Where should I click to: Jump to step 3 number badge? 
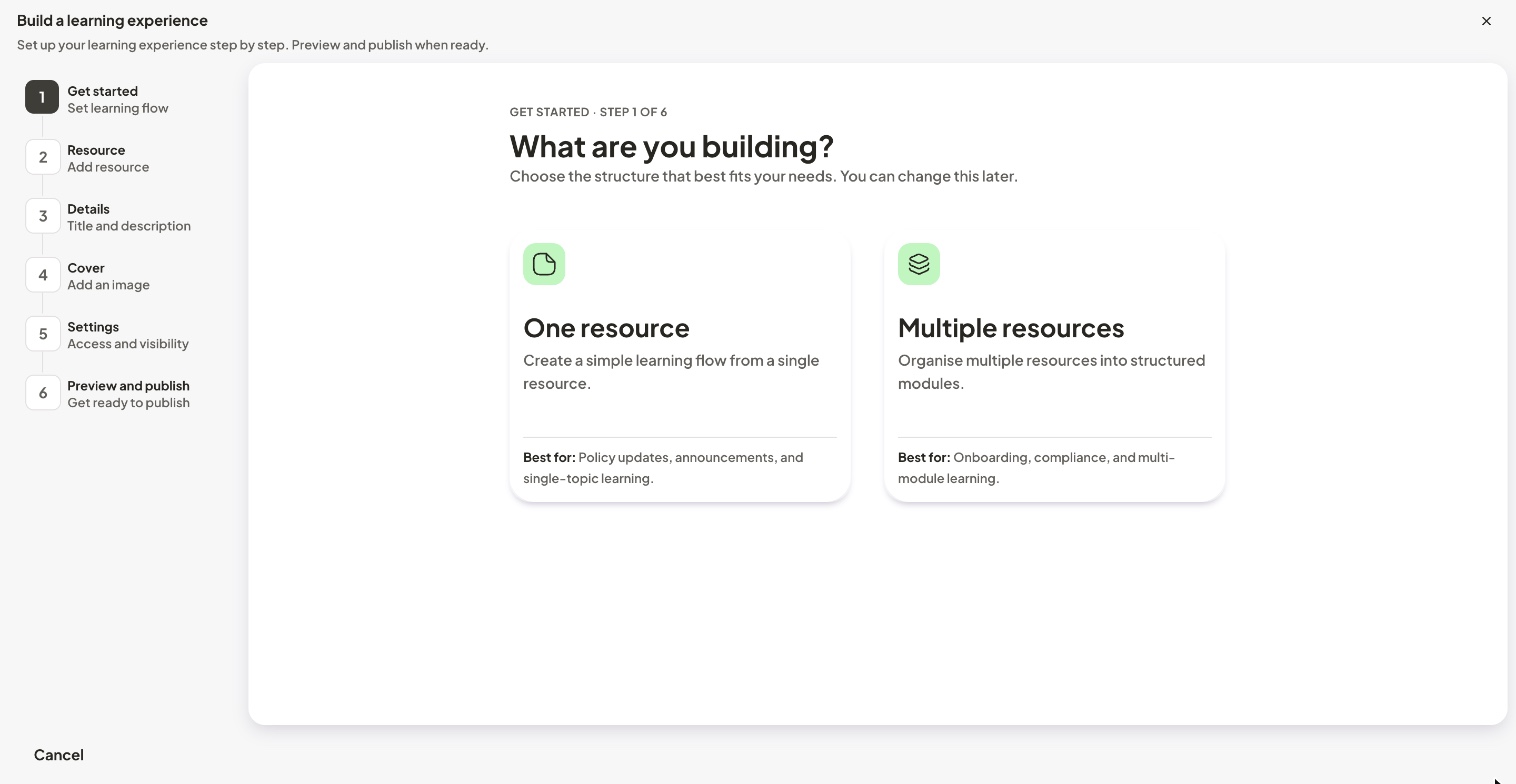43,216
